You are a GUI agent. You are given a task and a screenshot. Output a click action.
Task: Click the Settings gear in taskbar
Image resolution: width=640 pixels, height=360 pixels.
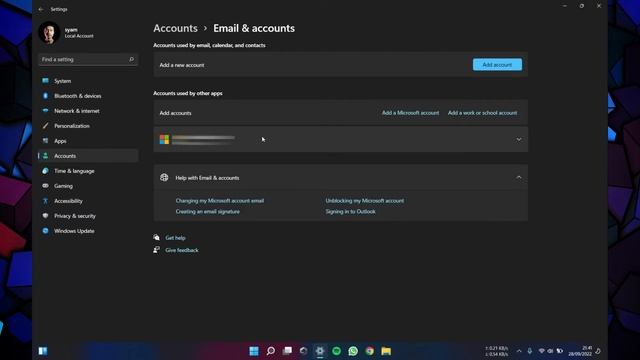(320, 351)
